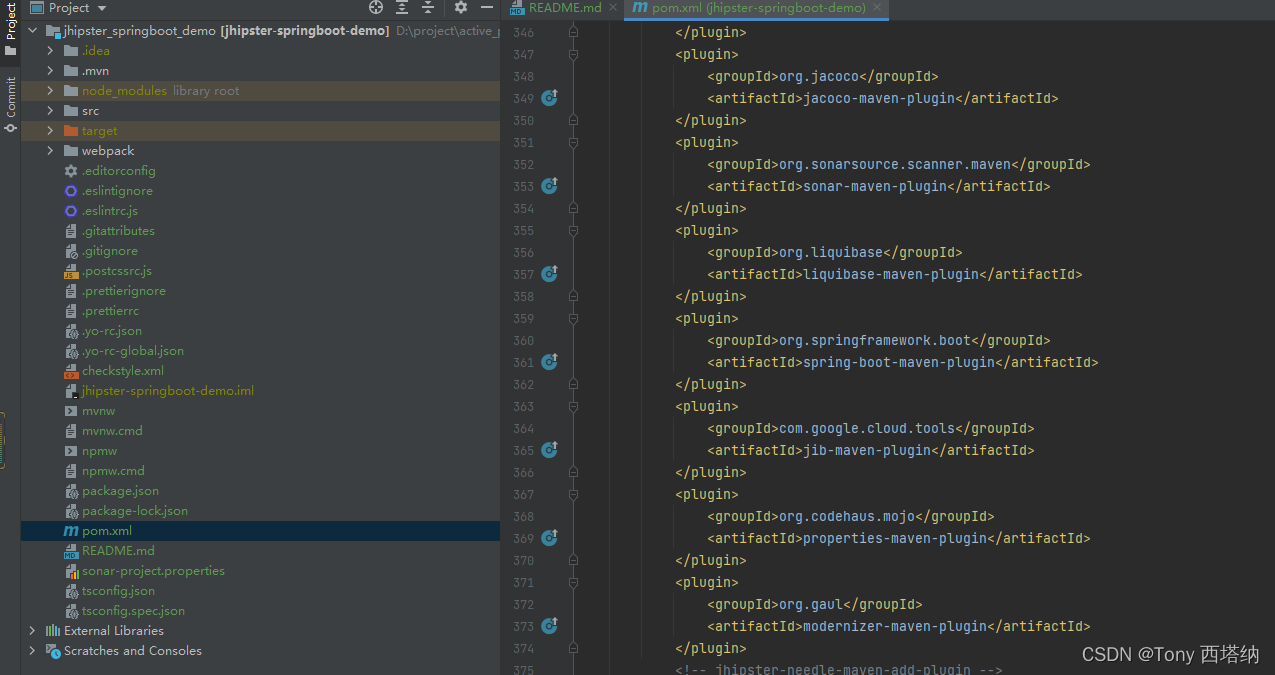
Task: Click the .postcssrc.js file icon
Action: pos(71,271)
